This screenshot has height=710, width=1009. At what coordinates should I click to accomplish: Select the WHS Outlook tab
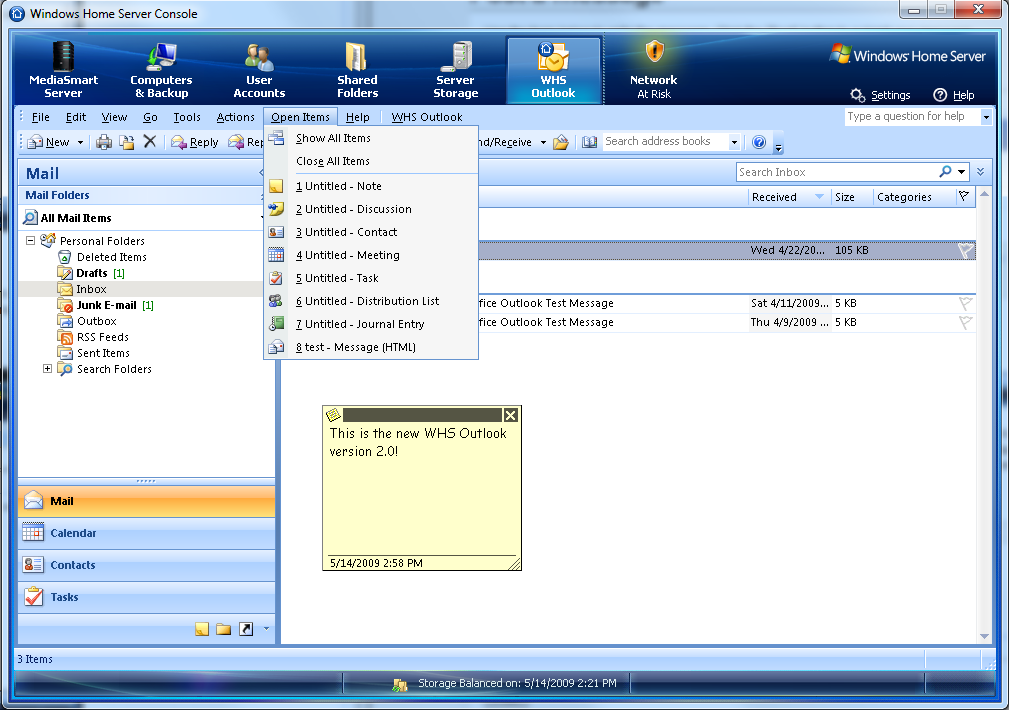(553, 70)
